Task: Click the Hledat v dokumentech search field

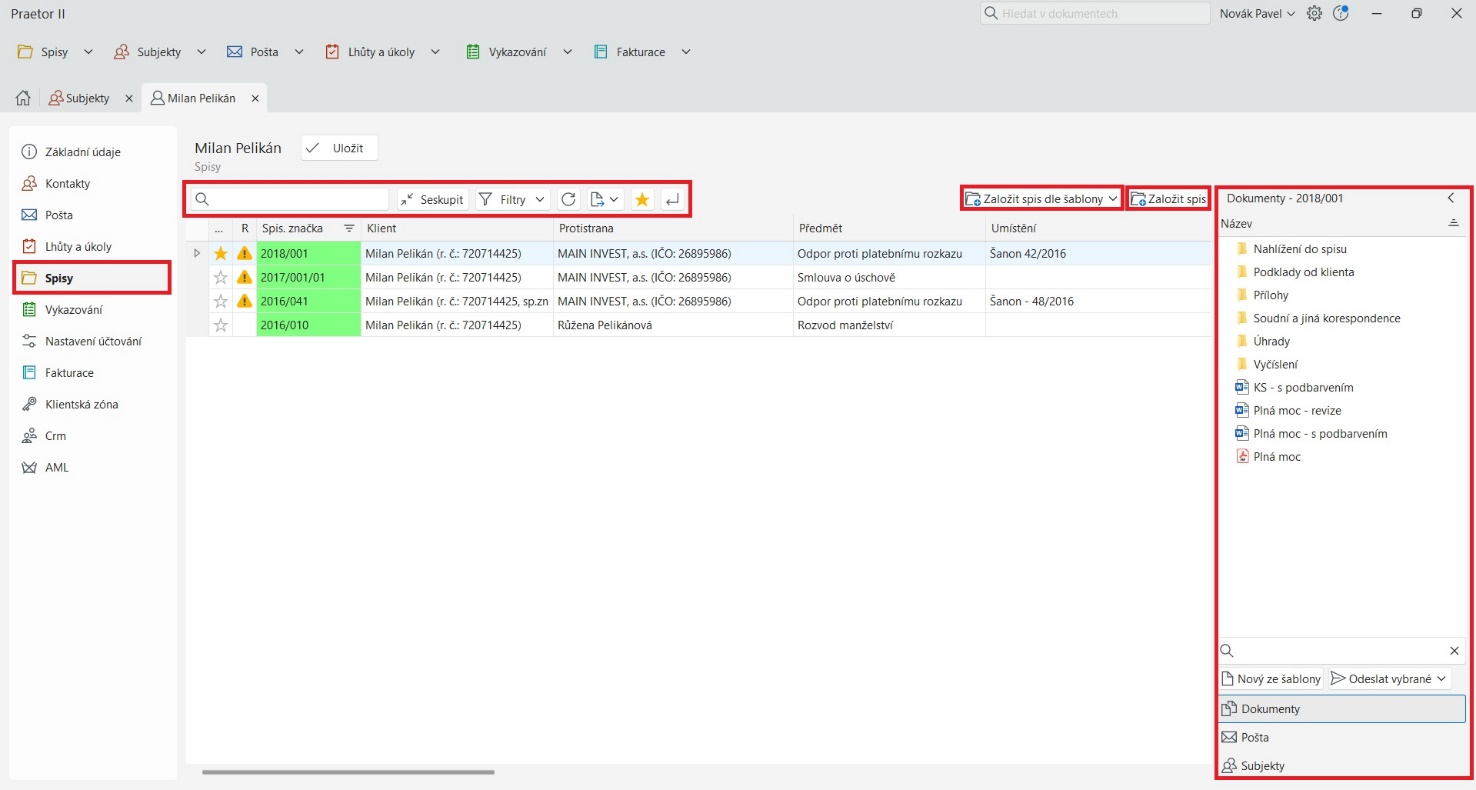Action: point(1095,14)
